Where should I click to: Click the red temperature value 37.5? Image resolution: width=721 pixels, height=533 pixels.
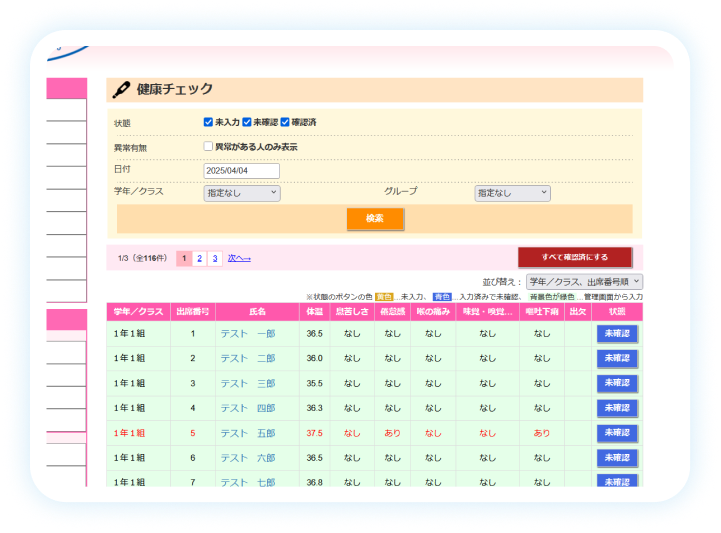tap(315, 433)
